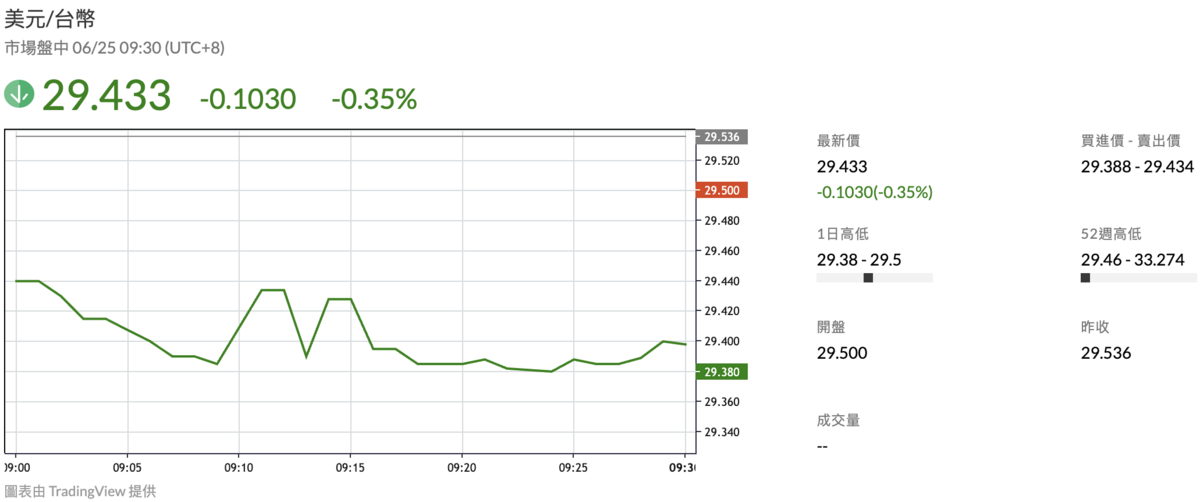Click the -0.35% change in the header
The height and width of the screenshot is (502, 1200).
coord(374,99)
